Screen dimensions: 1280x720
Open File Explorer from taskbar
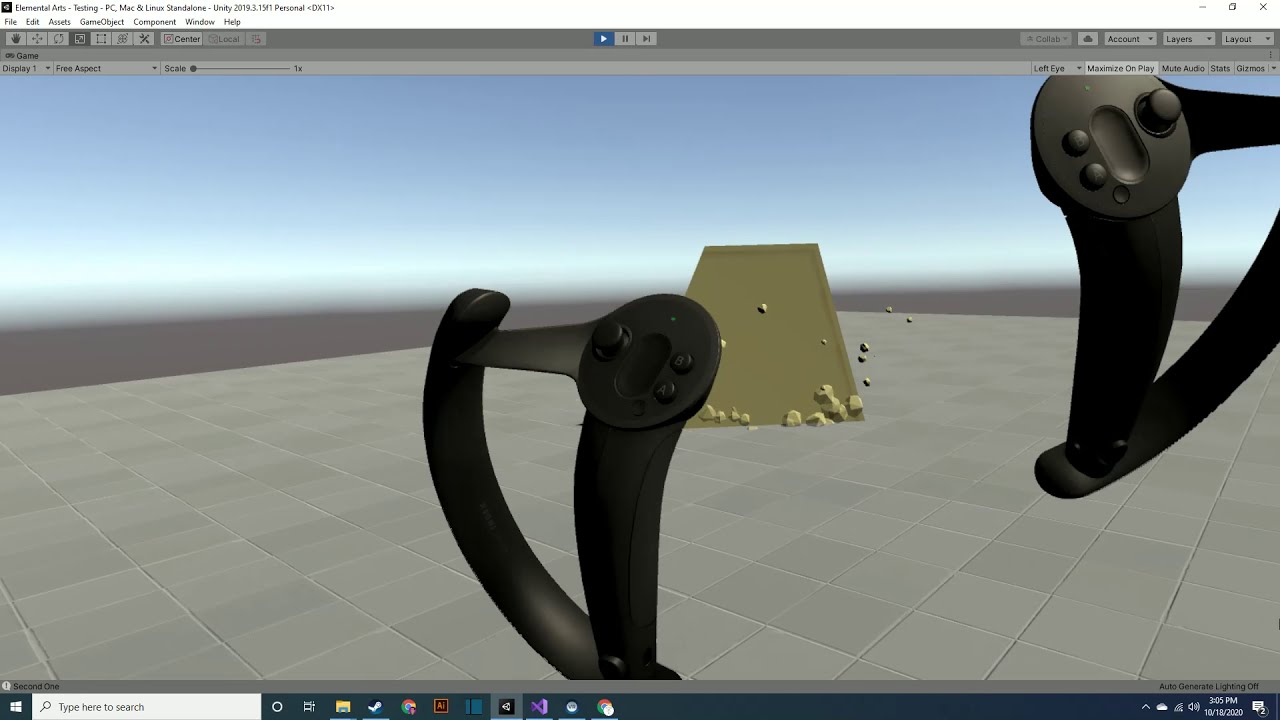(x=343, y=707)
